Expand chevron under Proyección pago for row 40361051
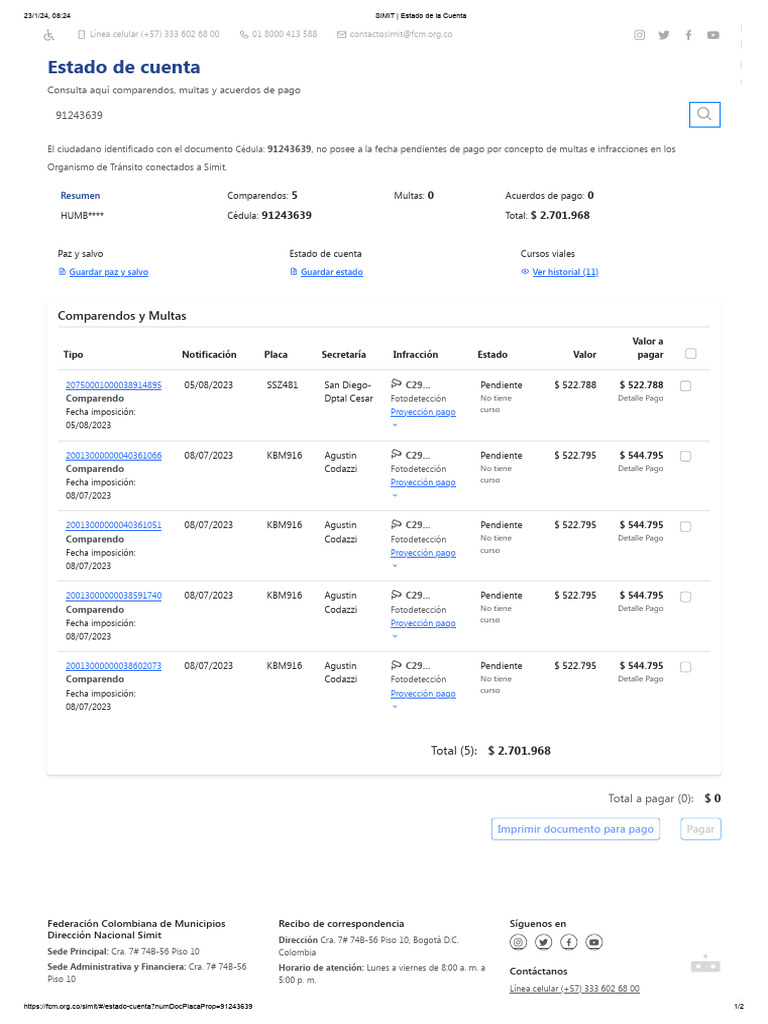 [x=394, y=566]
